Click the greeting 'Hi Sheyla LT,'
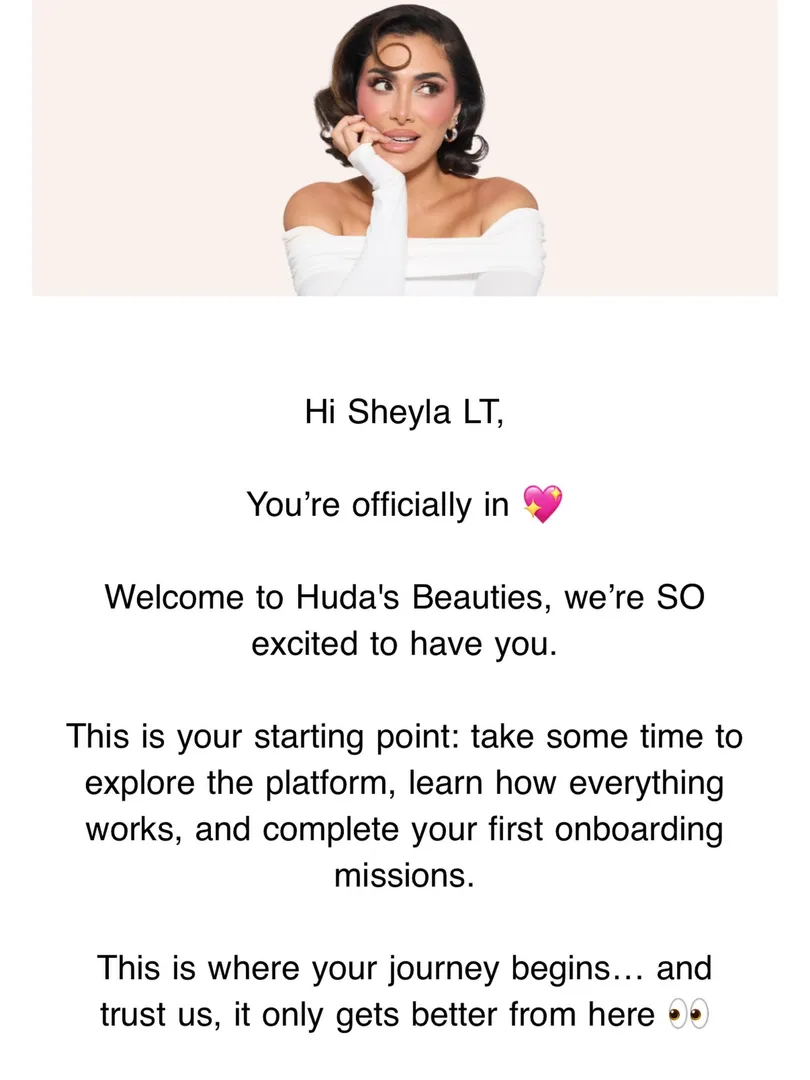Viewport: 810px width, 1080px height. coord(405,413)
